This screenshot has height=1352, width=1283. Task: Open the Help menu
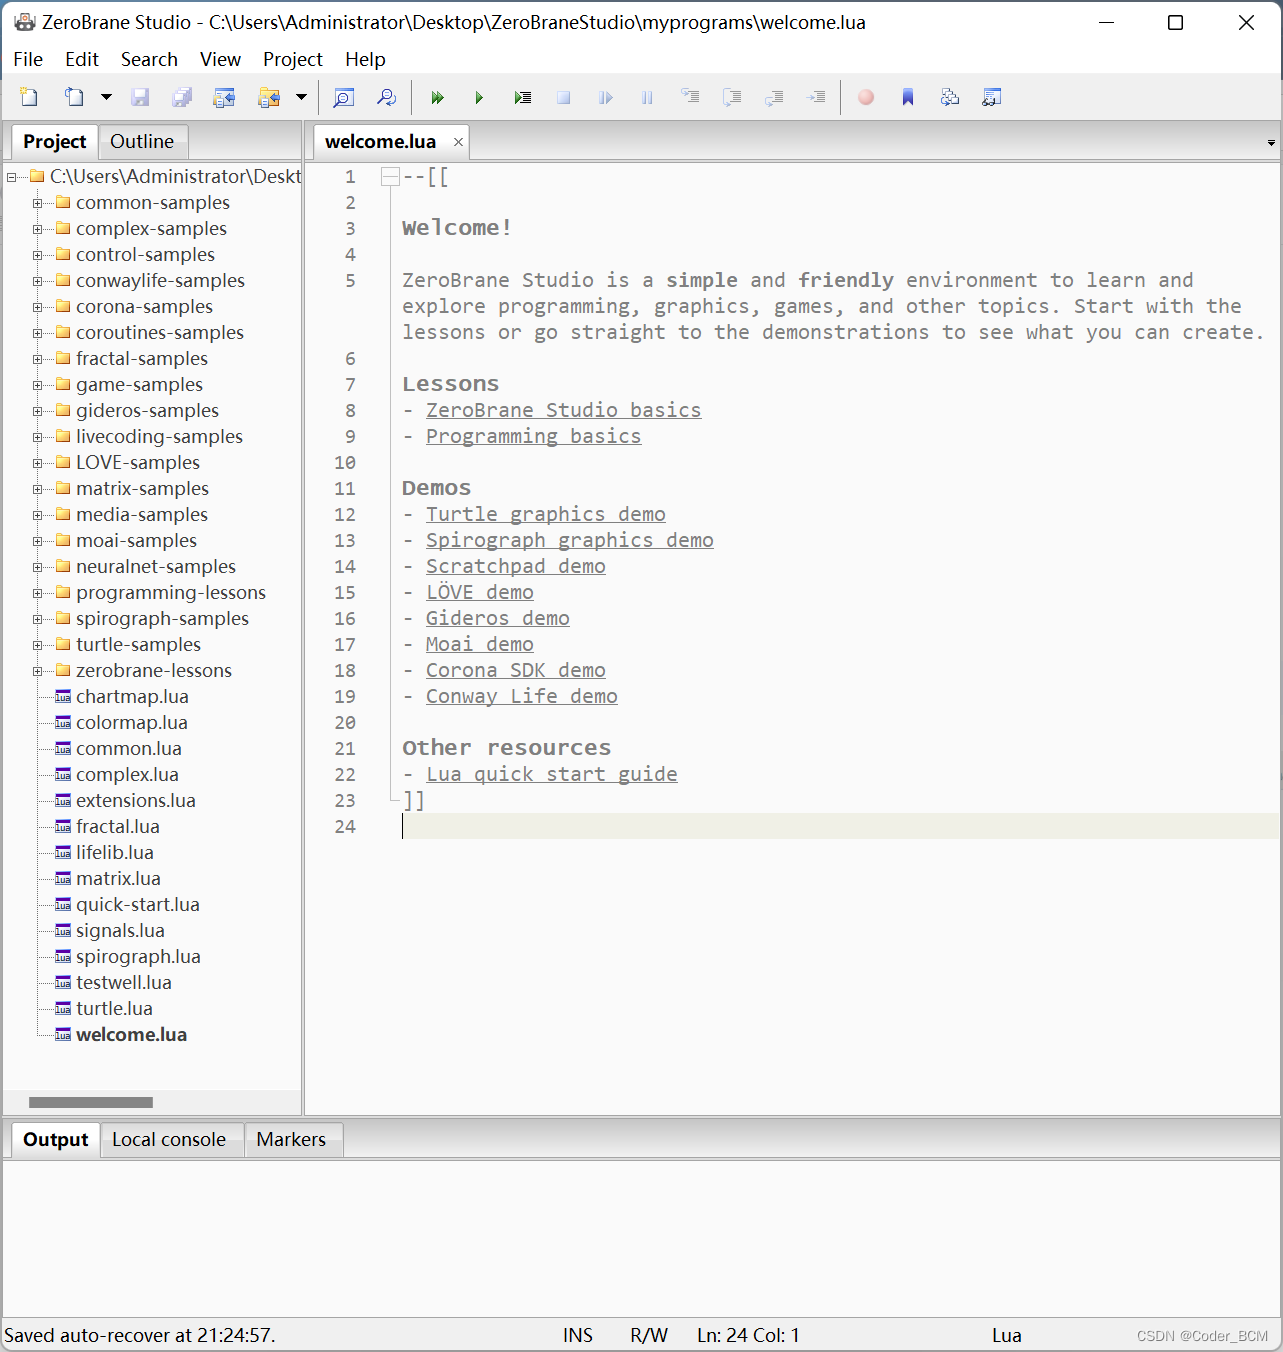pos(365,59)
